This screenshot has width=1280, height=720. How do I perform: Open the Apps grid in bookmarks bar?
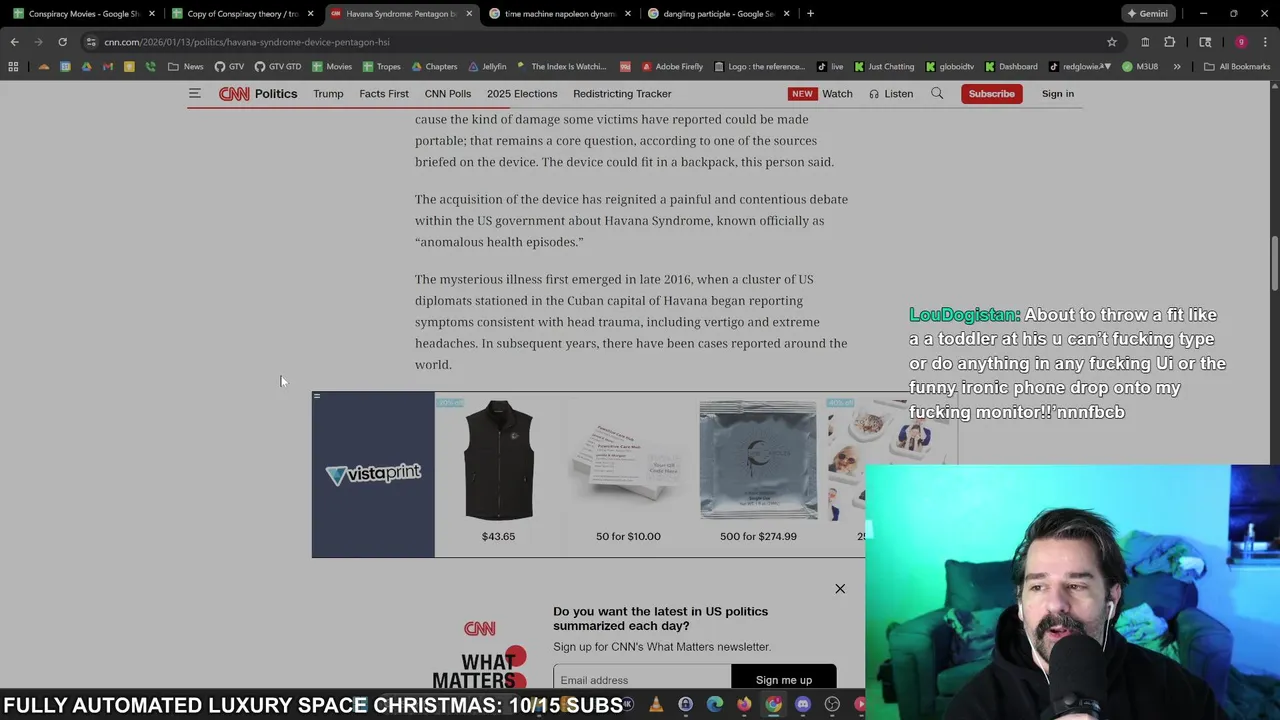click(13, 67)
